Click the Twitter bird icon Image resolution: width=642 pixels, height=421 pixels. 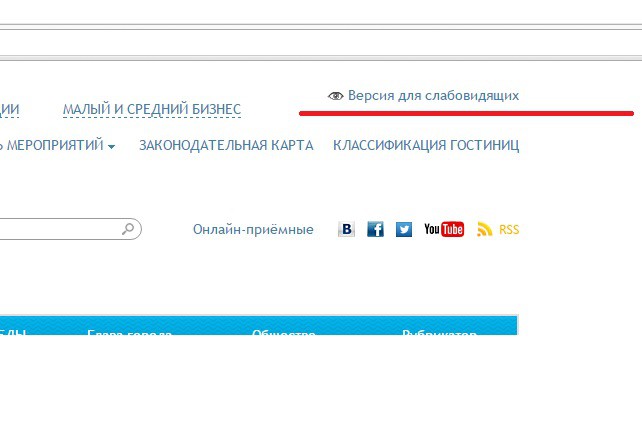(404, 229)
